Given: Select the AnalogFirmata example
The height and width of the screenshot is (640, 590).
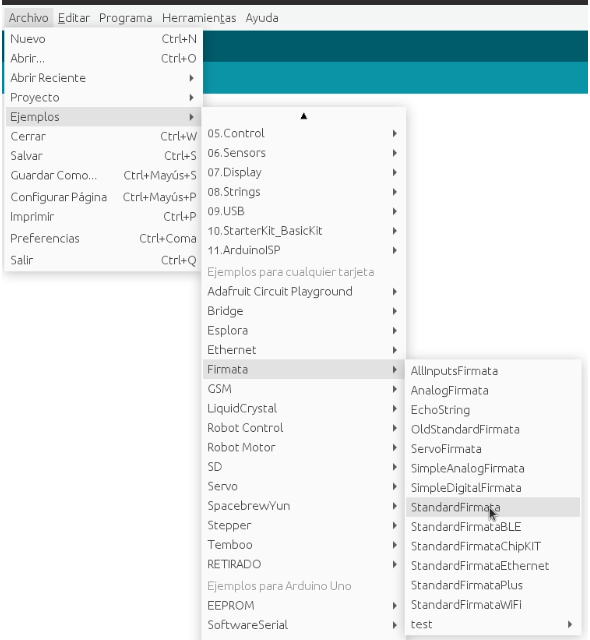Looking at the screenshot, I should [x=493, y=390].
